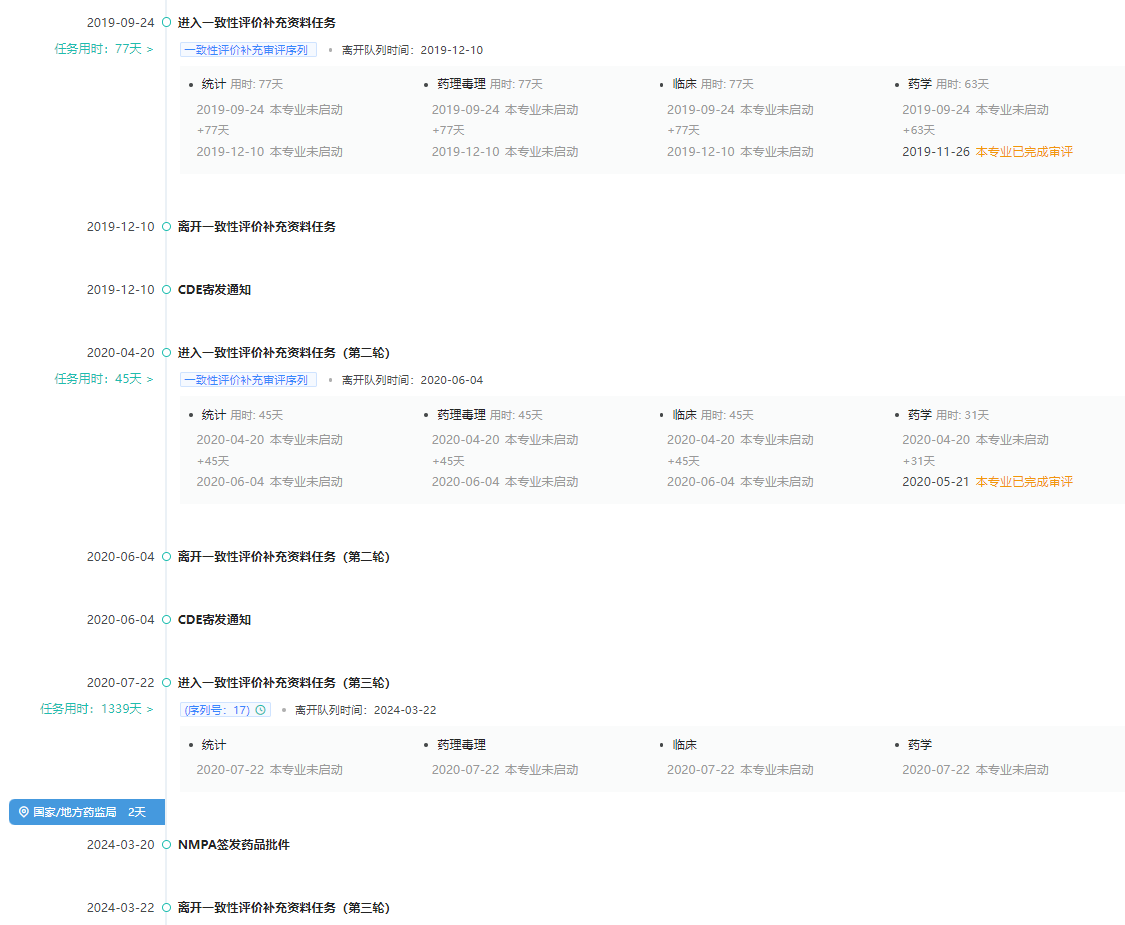Image resolution: width=1125 pixels, height=925 pixels.
Task: Click the first-round 一致性评价补充审评序列 tag
Action: 247,49
